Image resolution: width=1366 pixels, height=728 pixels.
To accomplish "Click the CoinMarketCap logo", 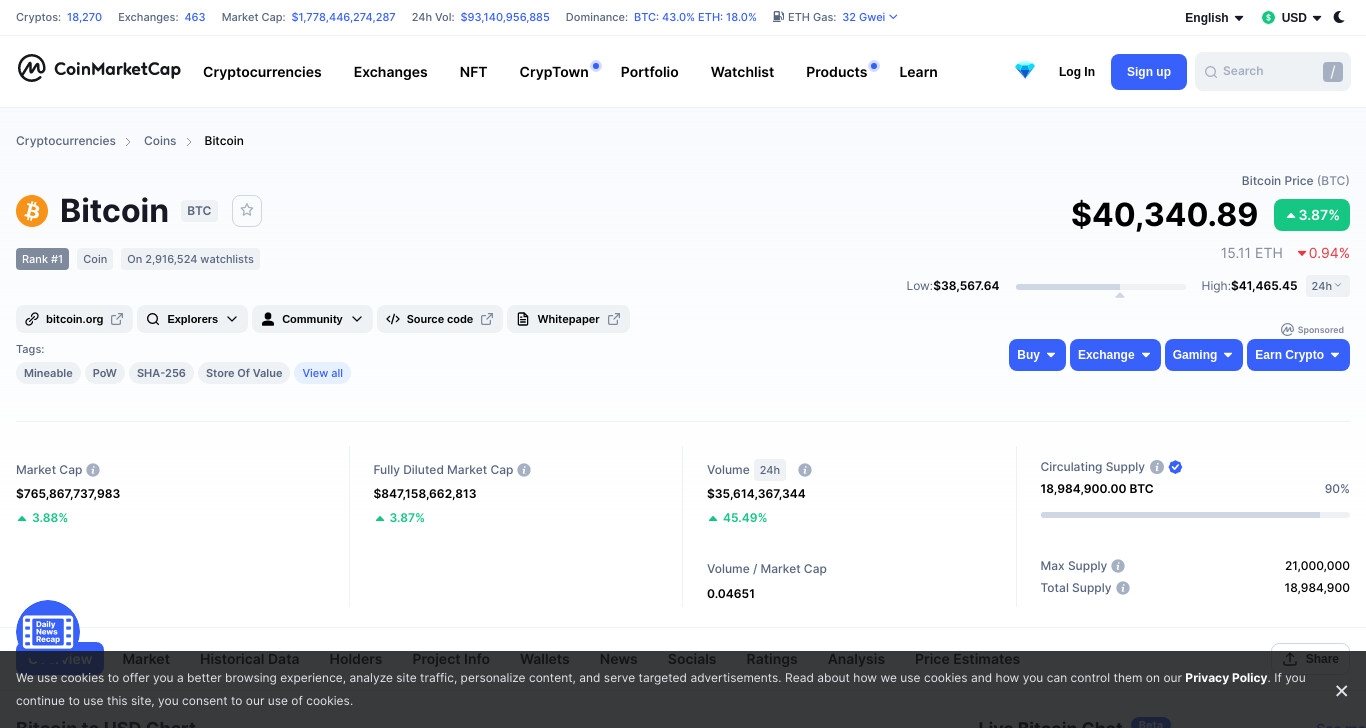I will pyautogui.click(x=99, y=69).
